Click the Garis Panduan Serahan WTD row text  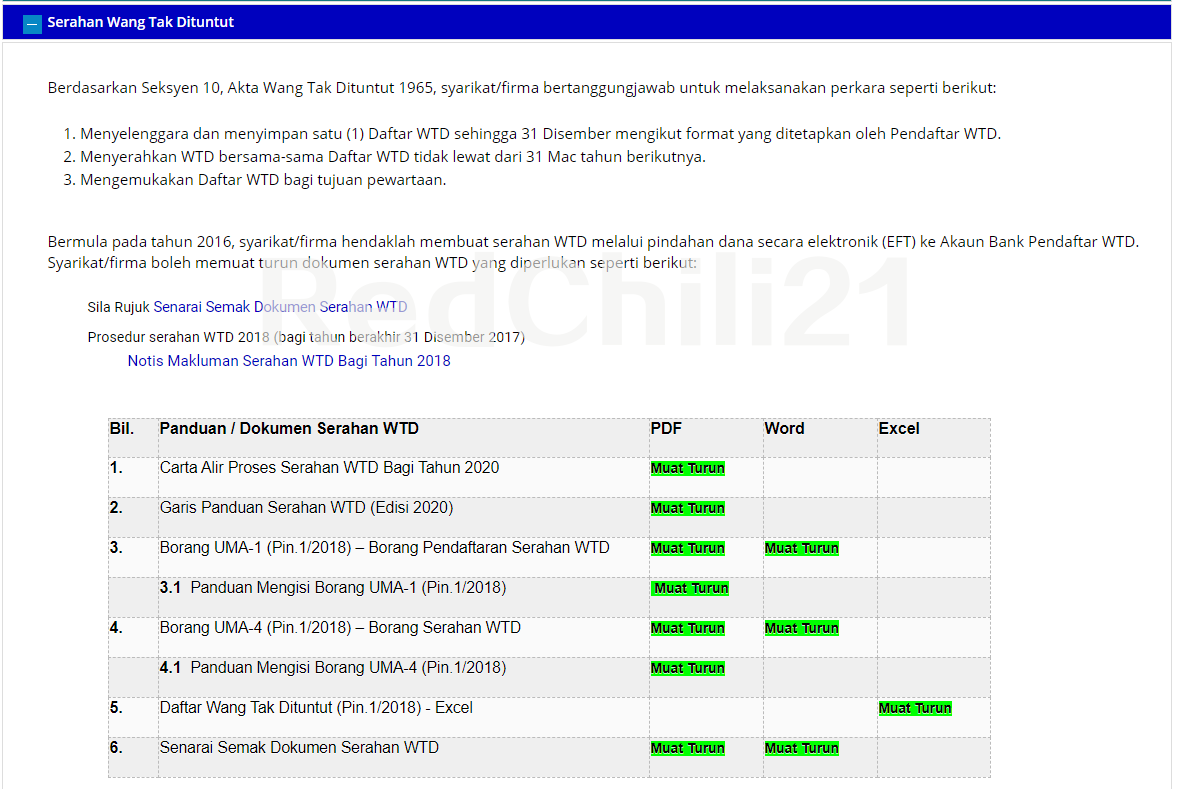(306, 508)
